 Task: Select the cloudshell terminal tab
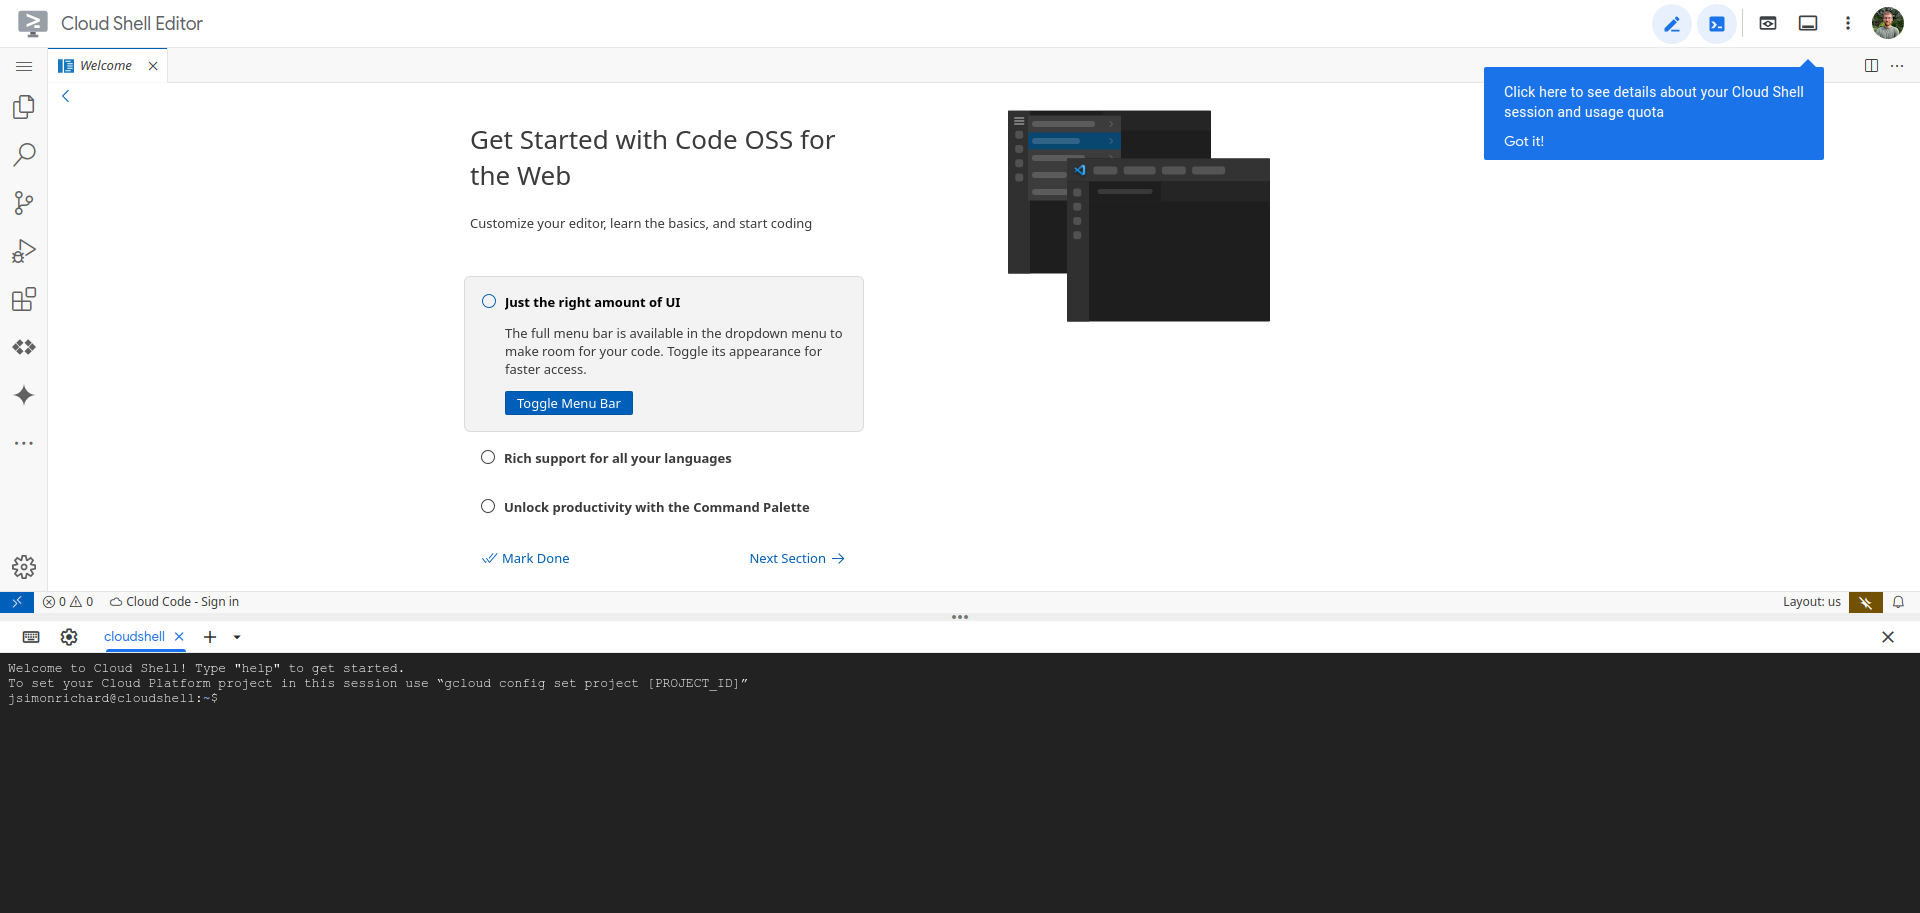click(x=134, y=637)
